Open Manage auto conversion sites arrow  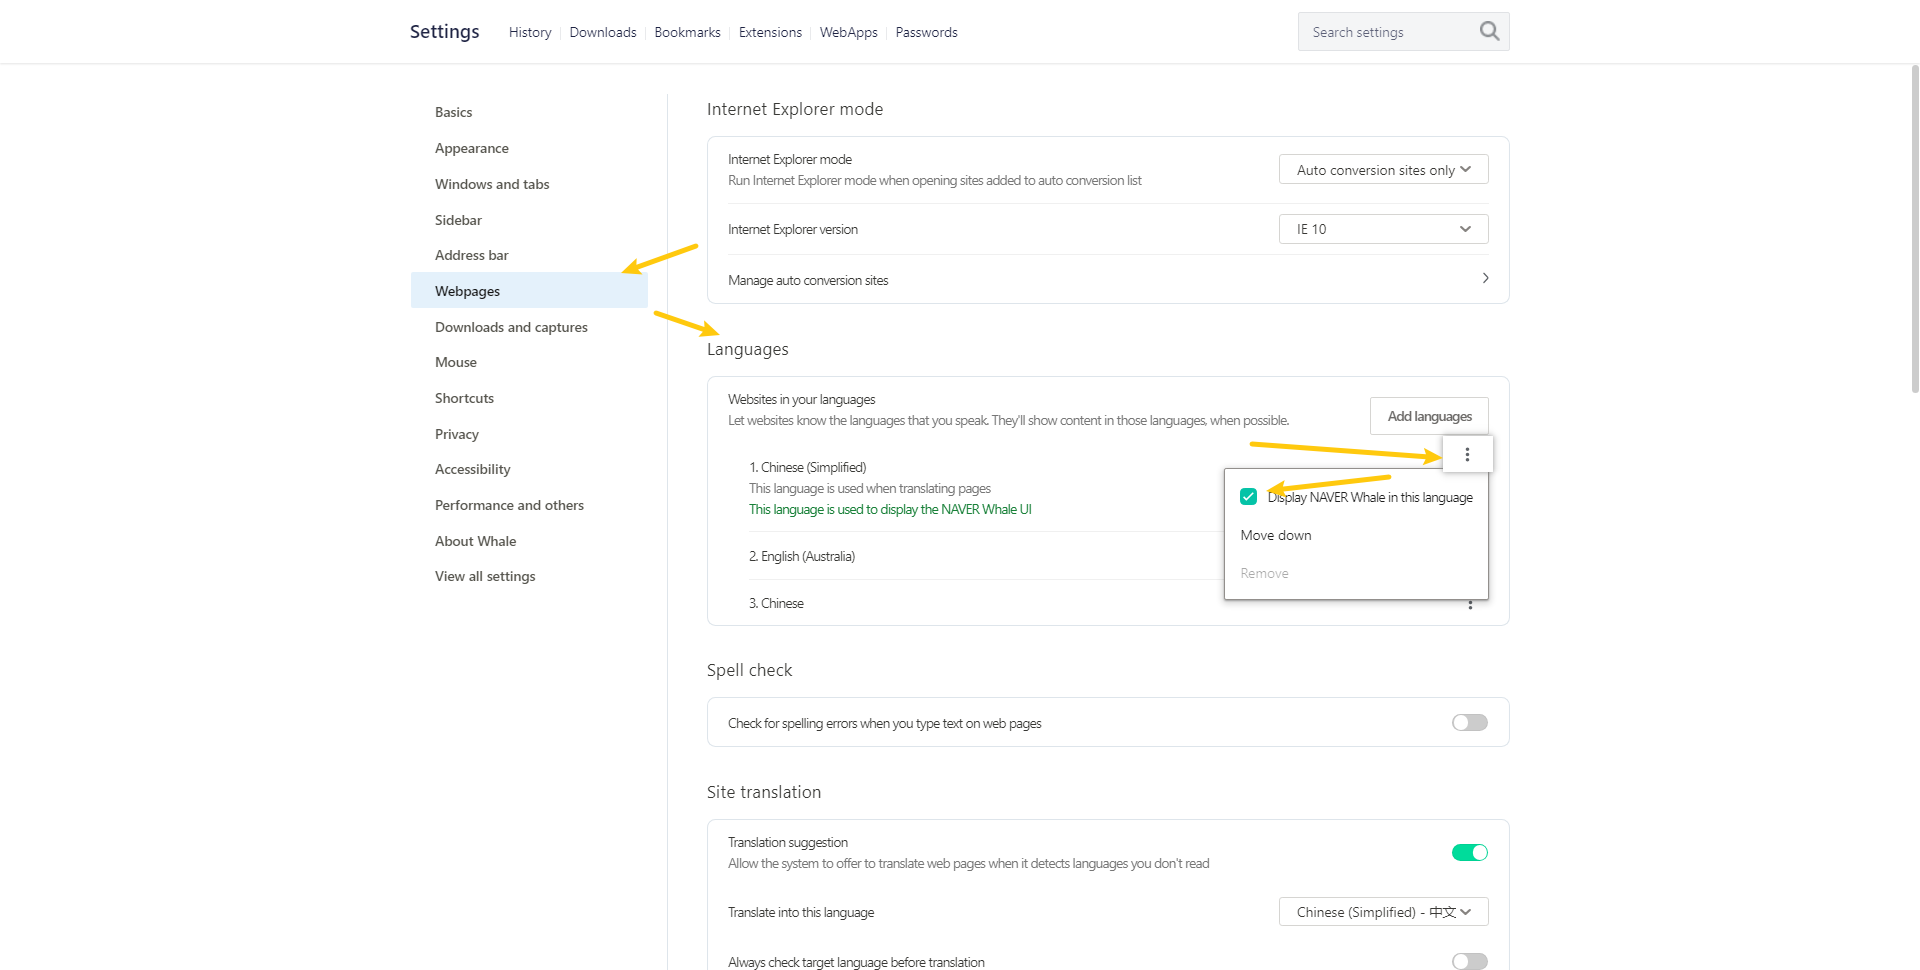pyautogui.click(x=1485, y=279)
